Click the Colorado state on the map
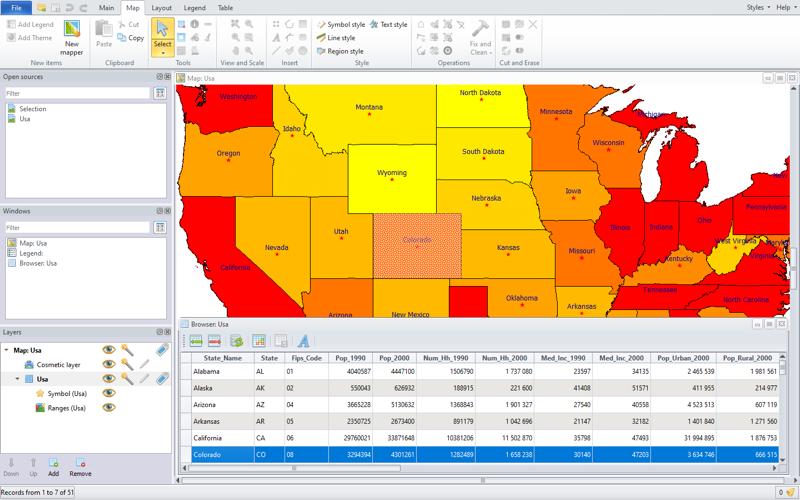 [417, 245]
